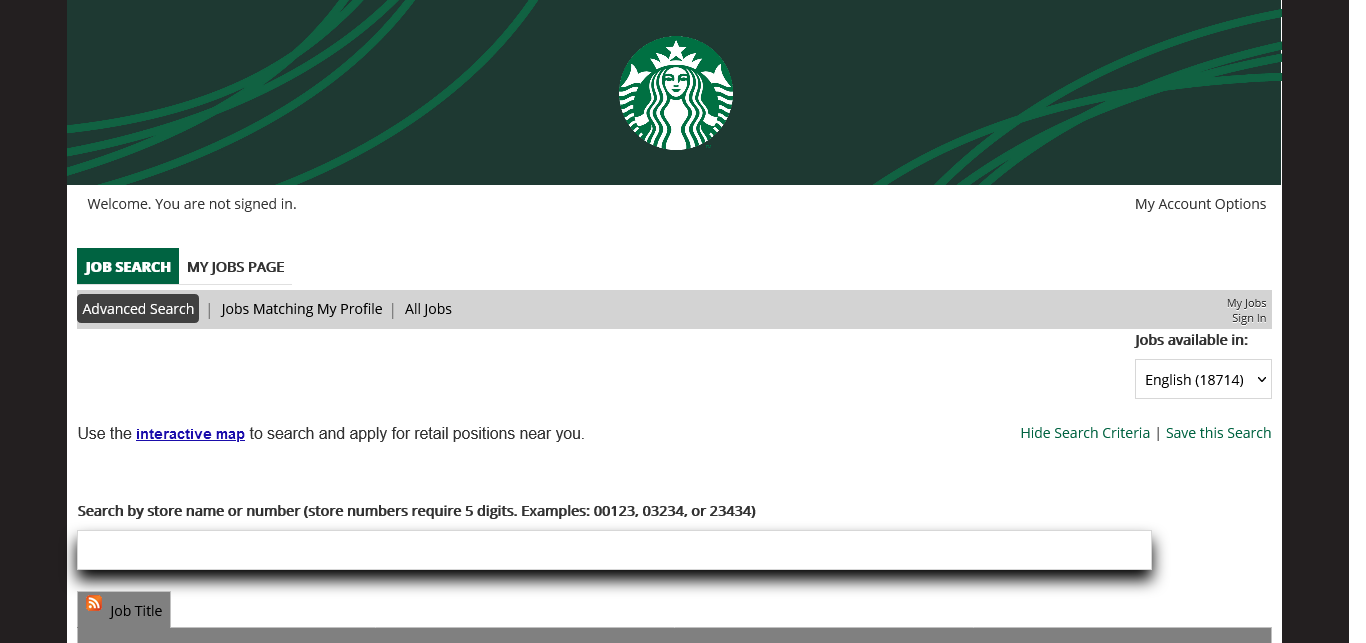Hide Search Criteria section
This screenshot has width=1366, height=643.
1085,433
